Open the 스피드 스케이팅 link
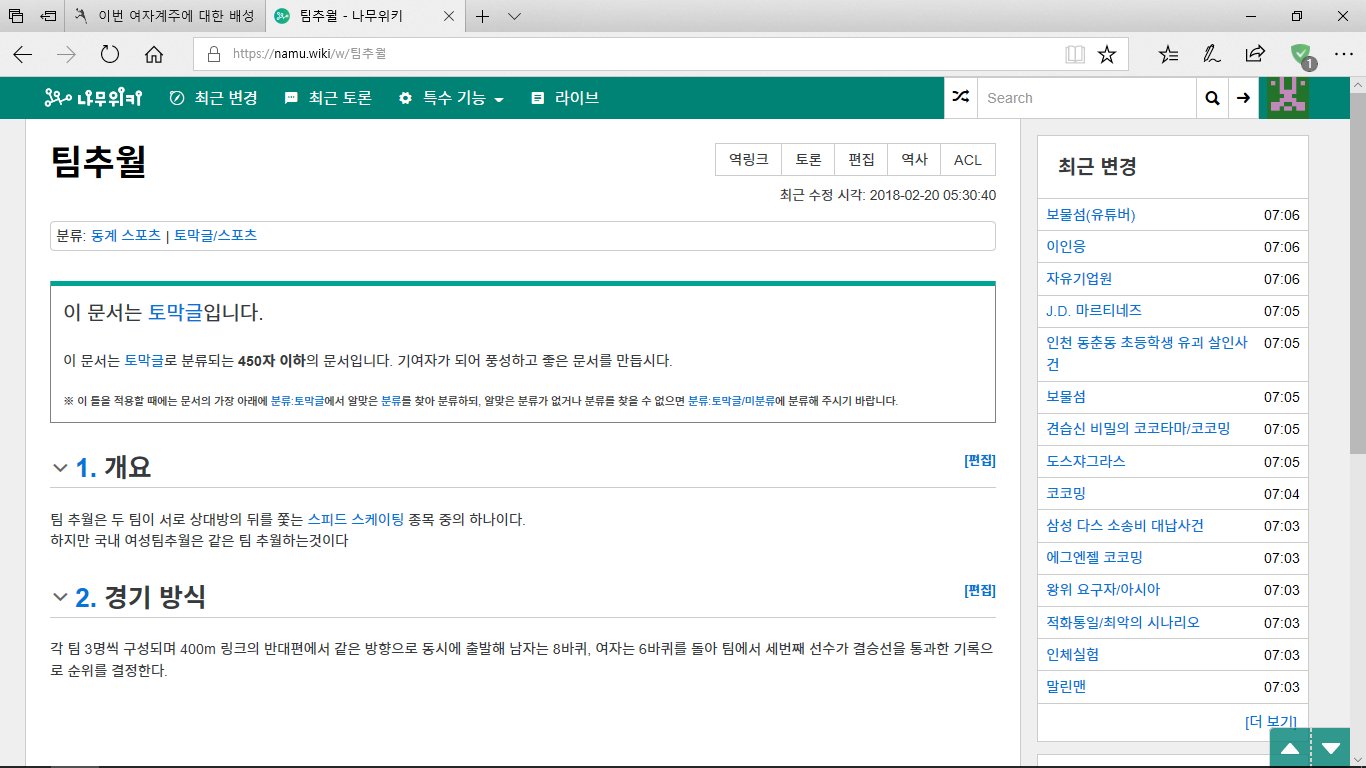 355,519
